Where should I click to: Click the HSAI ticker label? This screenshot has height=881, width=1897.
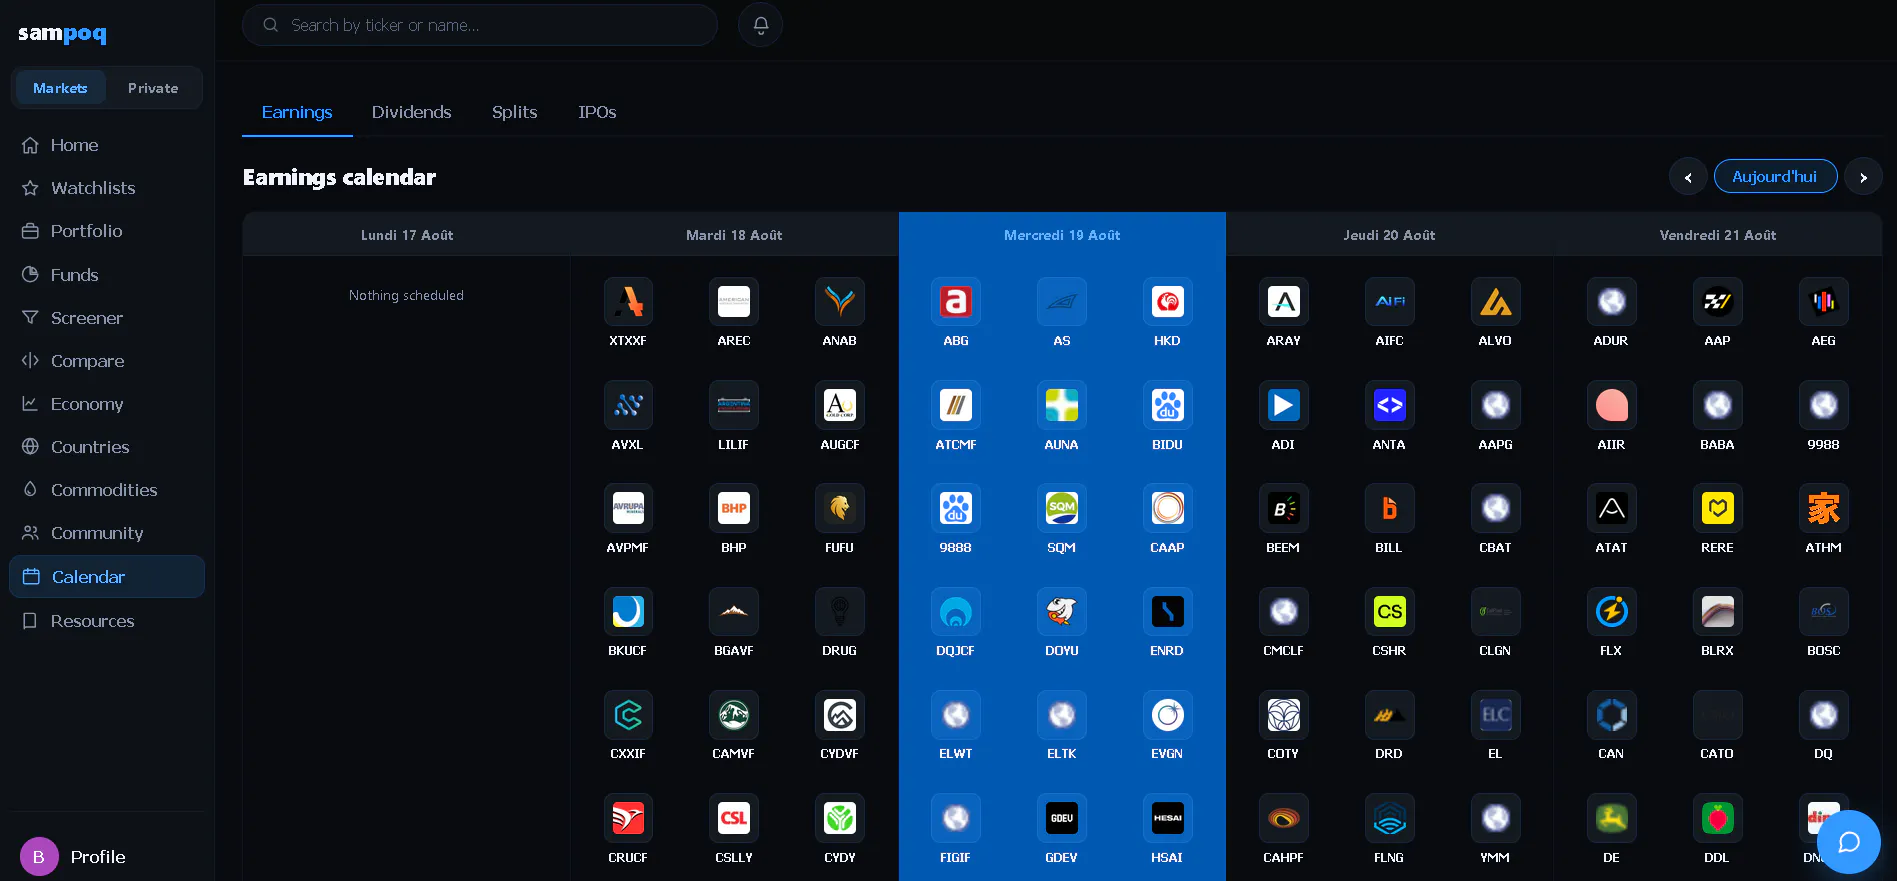click(x=1167, y=858)
